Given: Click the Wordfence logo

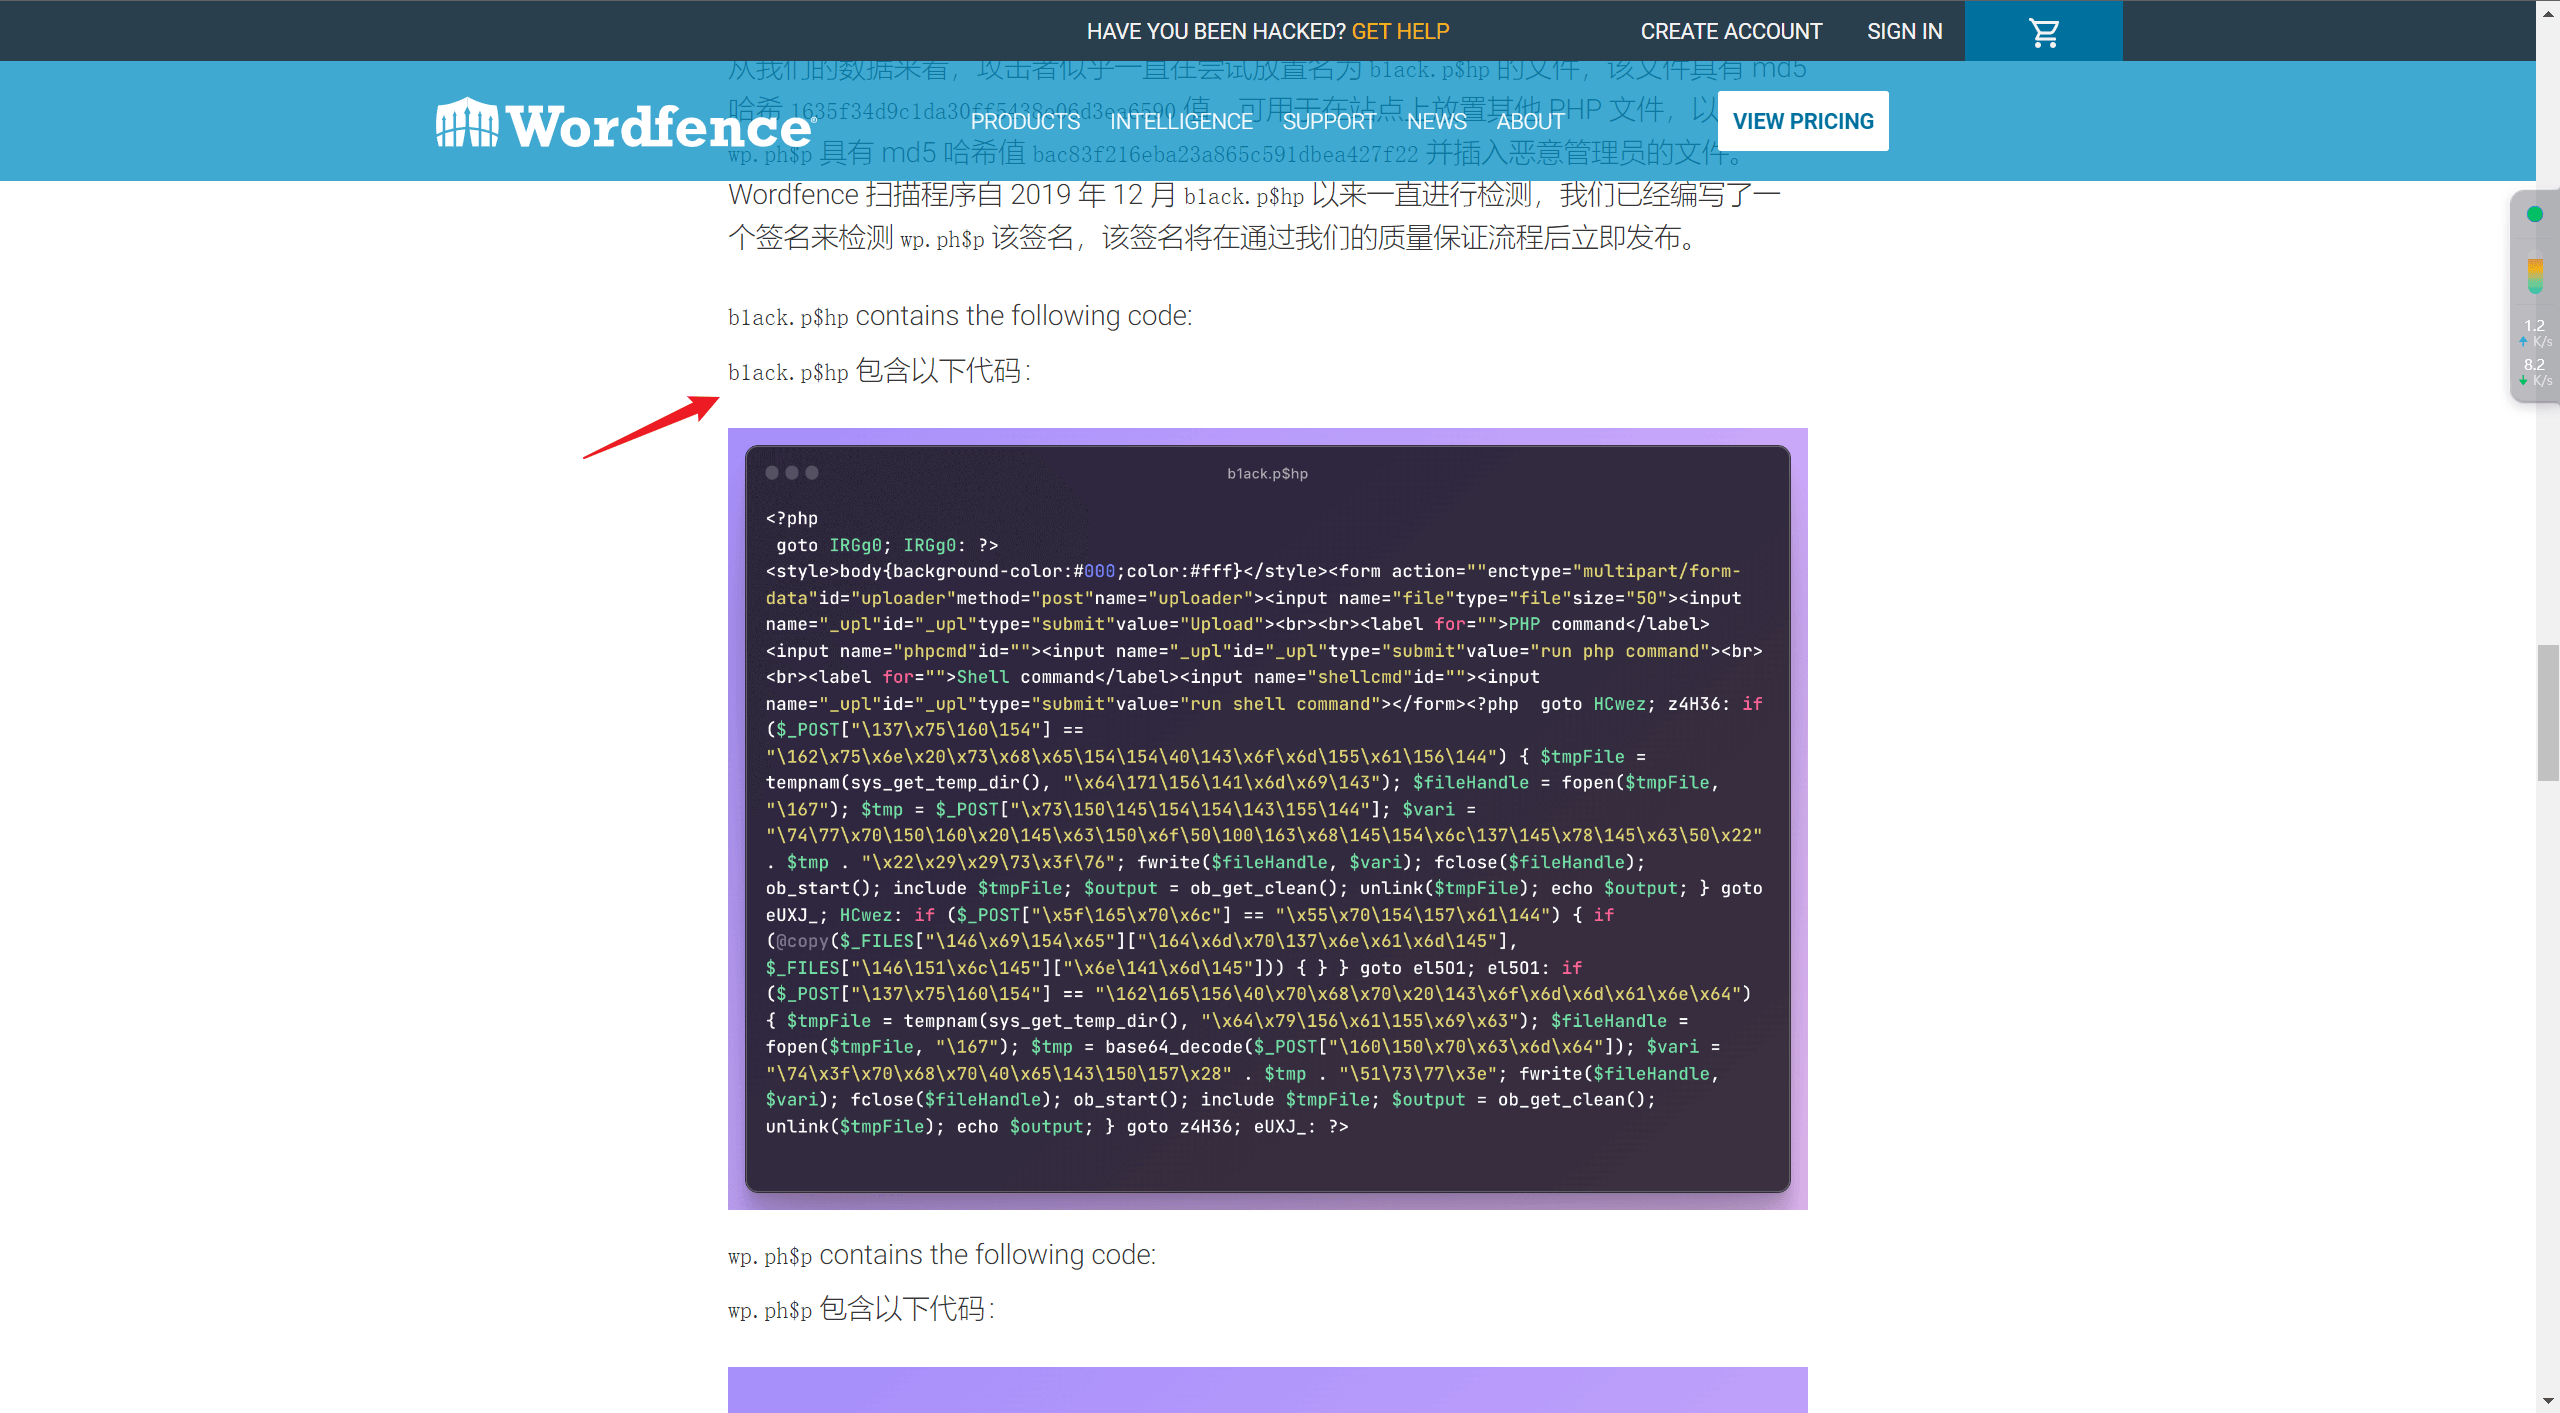Looking at the screenshot, I should click(x=625, y=125).
